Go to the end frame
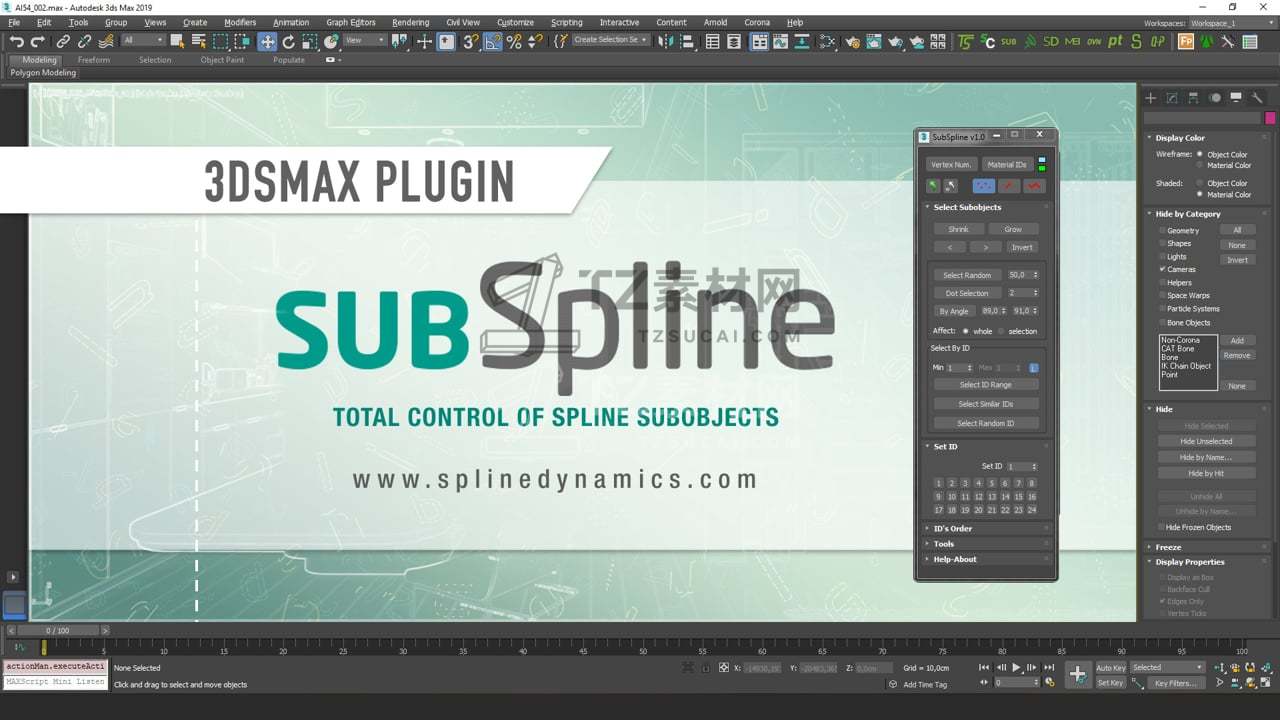The image size is (1280, 720). click(x=1049, y=667)
